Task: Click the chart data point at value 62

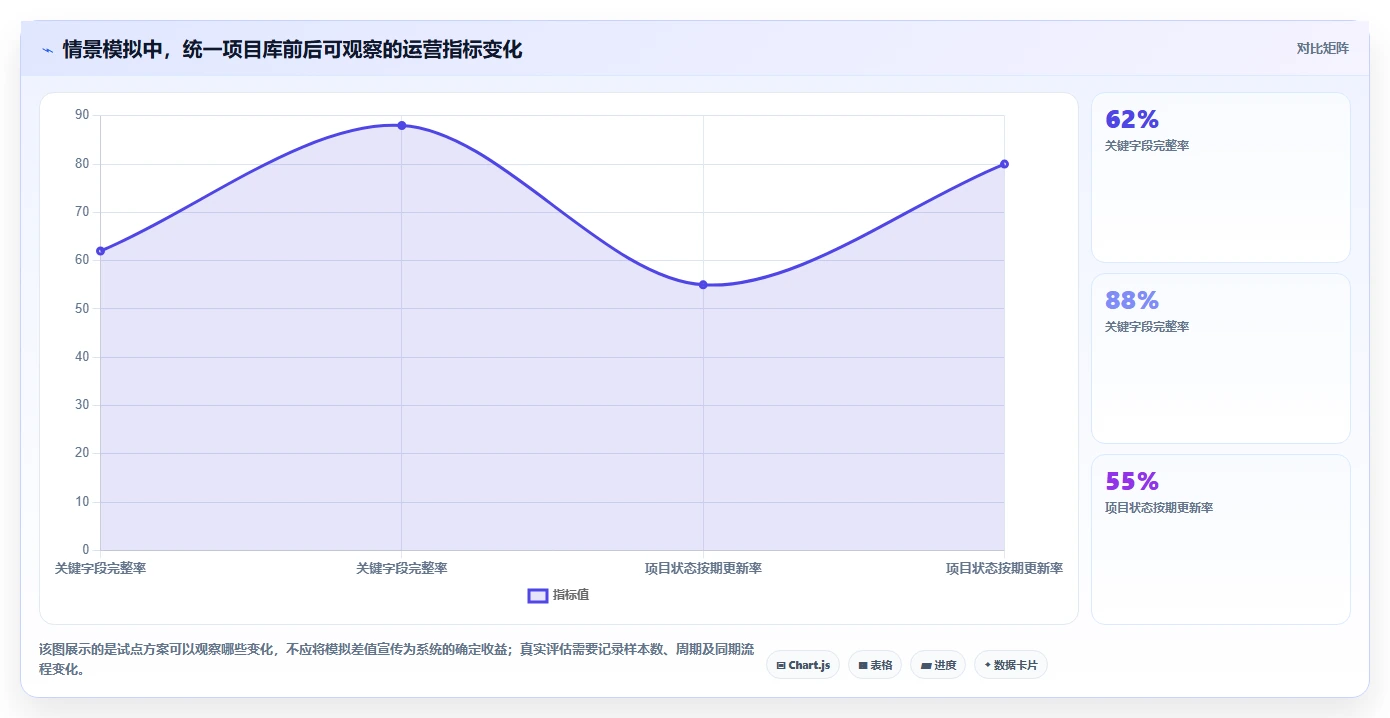Action: (x=101, y=251)
